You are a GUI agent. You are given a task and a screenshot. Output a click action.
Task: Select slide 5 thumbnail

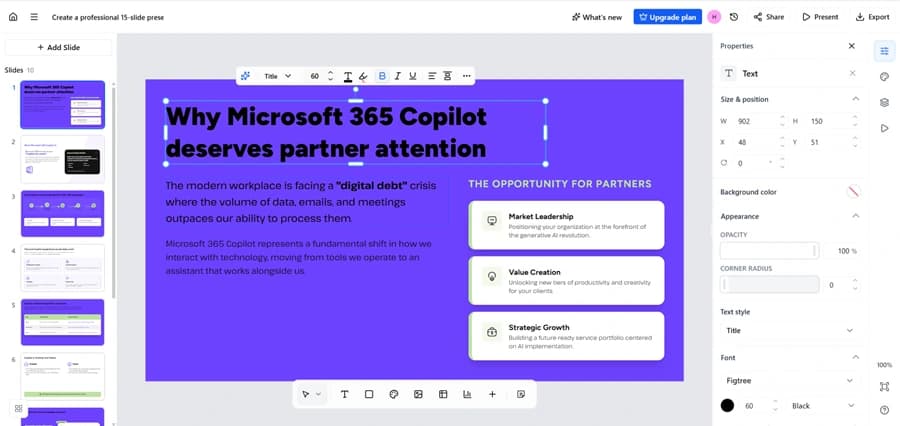click(63, 322)
